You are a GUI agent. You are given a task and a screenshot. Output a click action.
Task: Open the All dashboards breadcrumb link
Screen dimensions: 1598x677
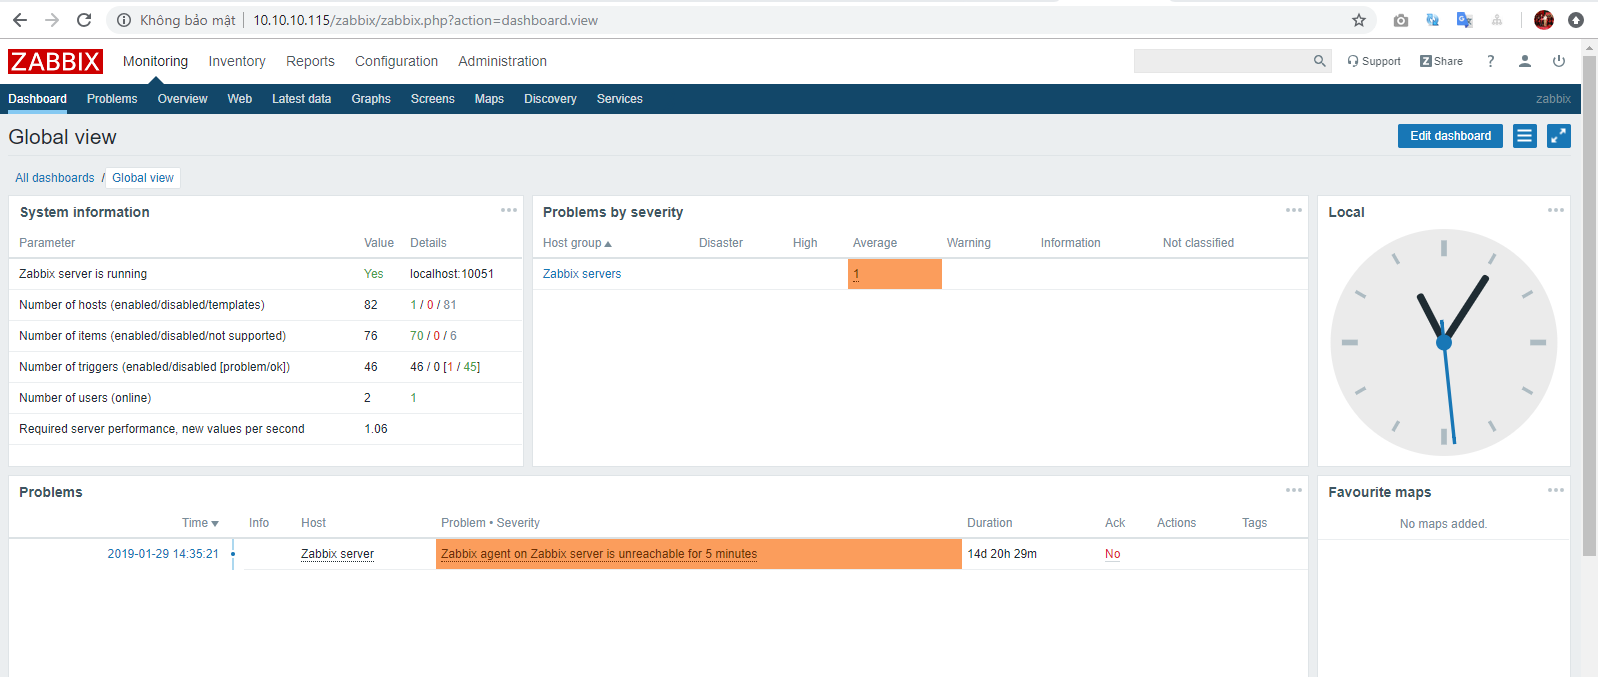click(x=54, y=178)
